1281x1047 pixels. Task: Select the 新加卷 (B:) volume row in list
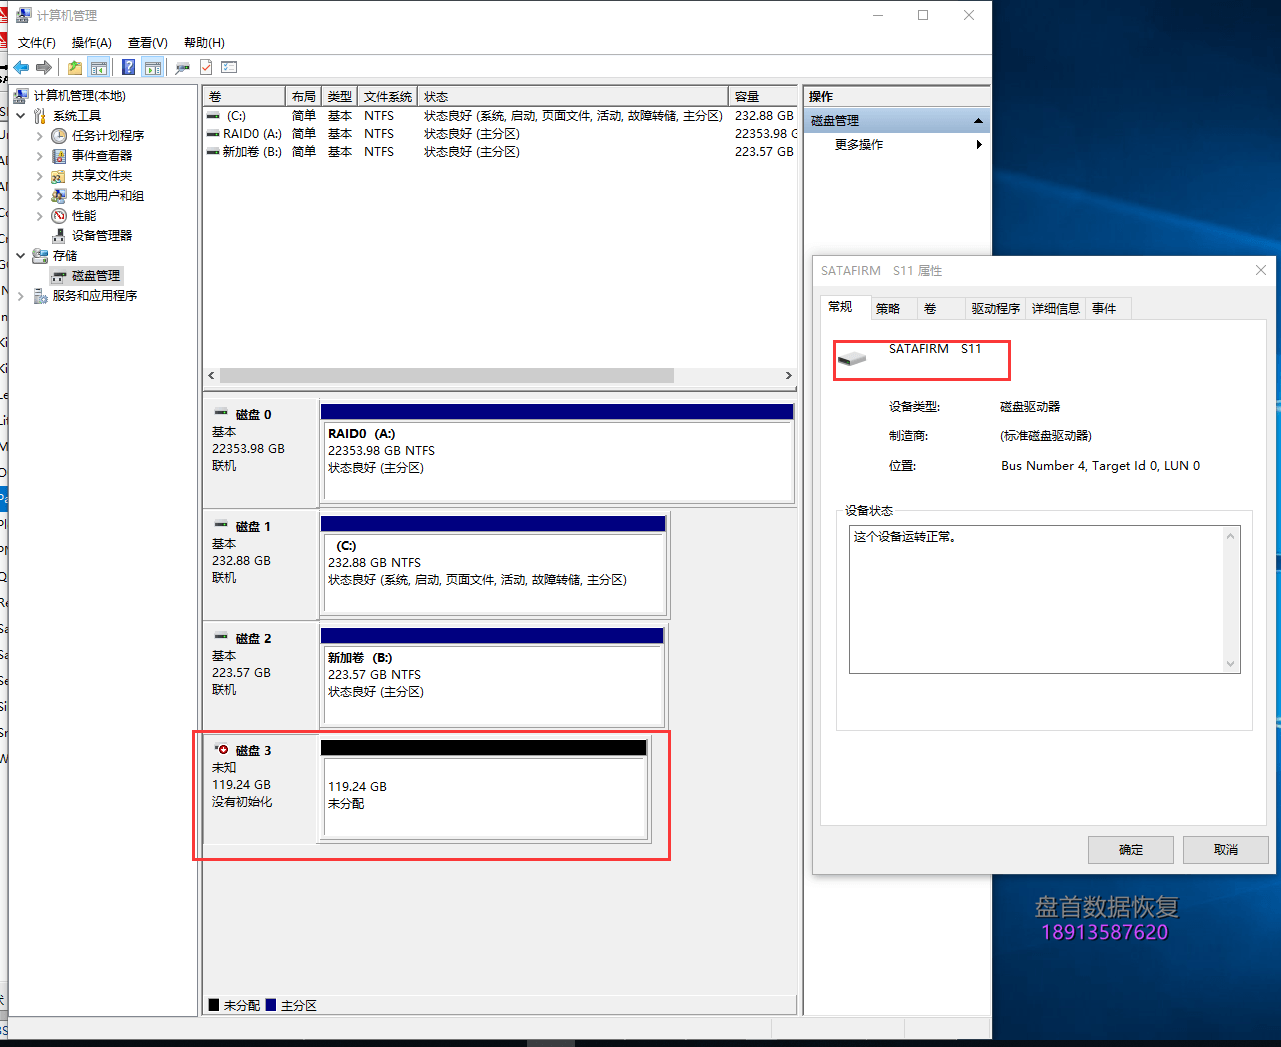click(x=499, y=151)
